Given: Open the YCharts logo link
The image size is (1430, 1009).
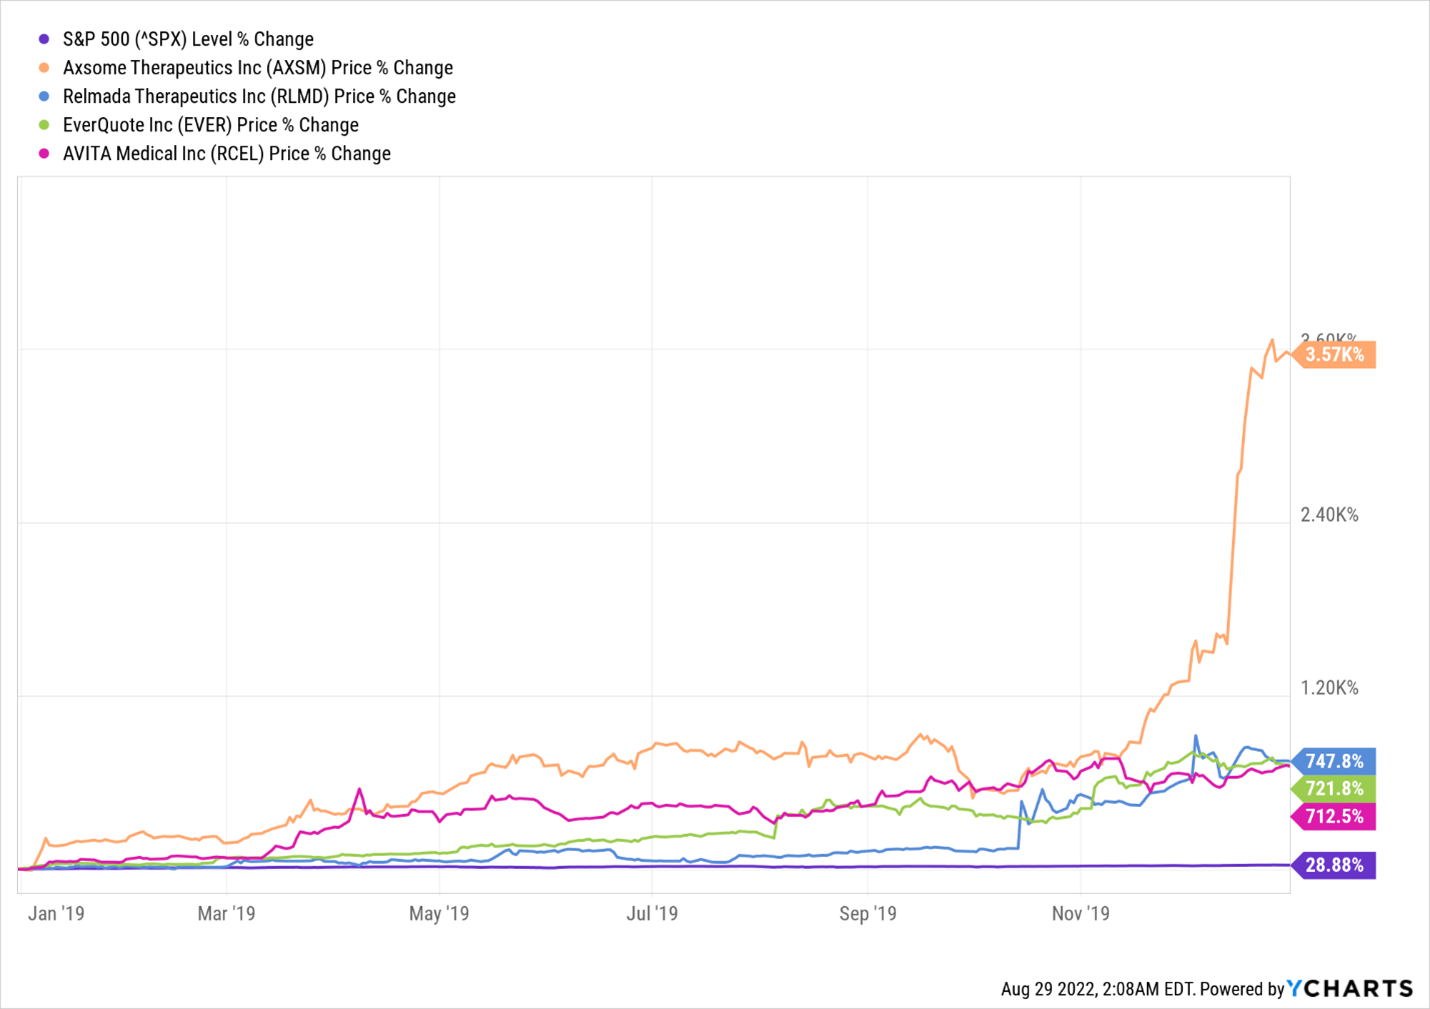Looking at the screenshot, I should pyautogui.click(x=1350, y=989).
